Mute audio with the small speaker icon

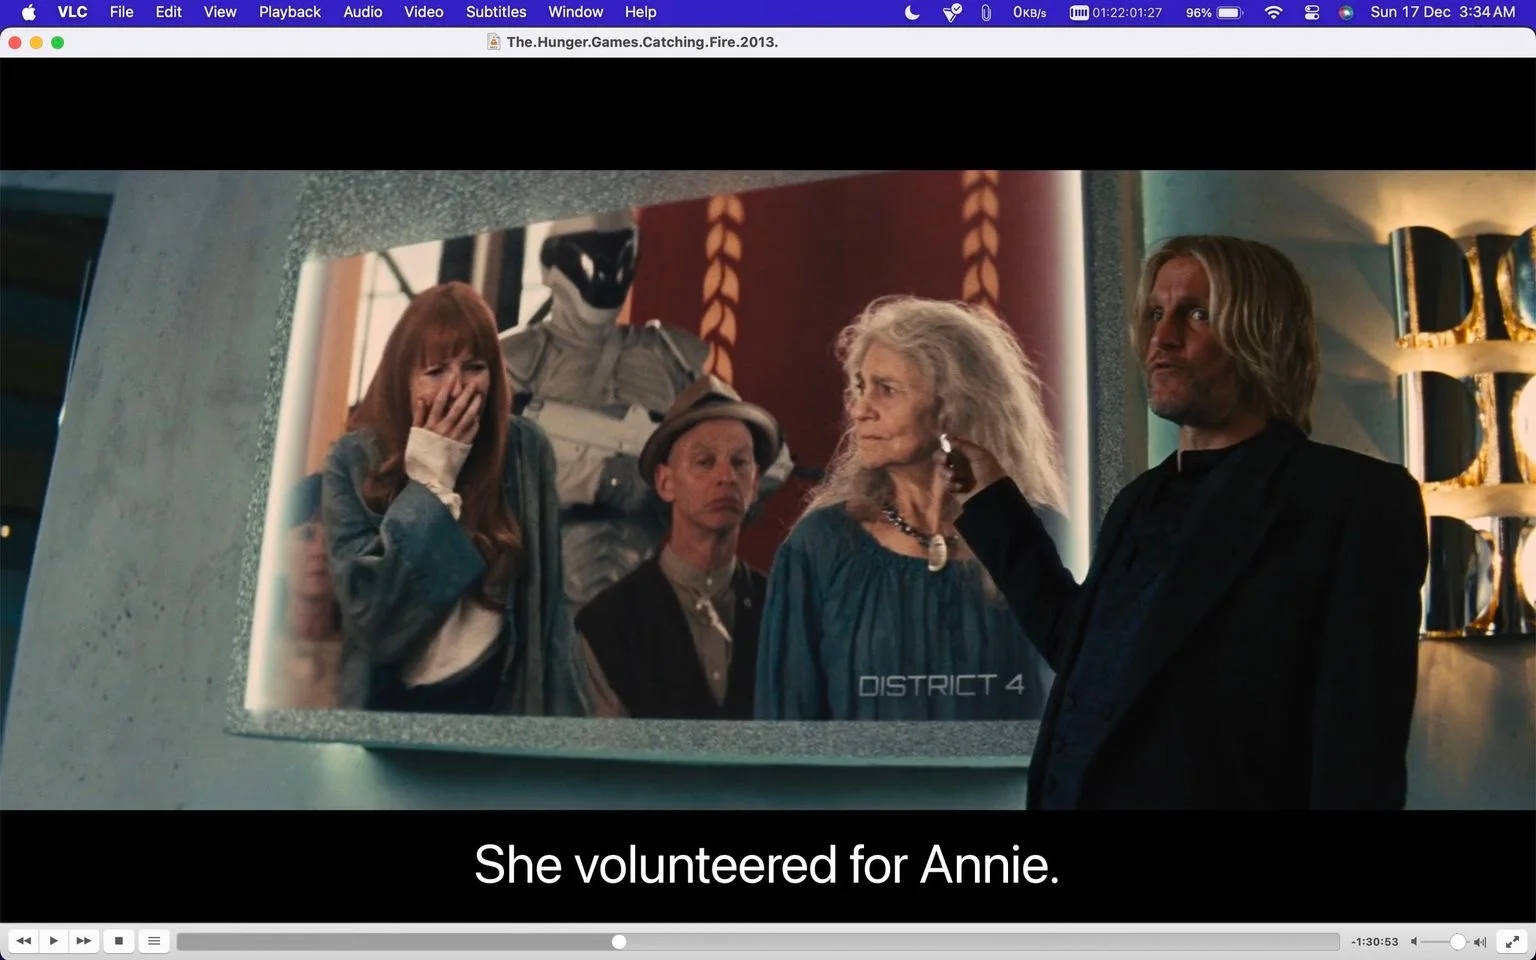click(x=1414, y=942)
